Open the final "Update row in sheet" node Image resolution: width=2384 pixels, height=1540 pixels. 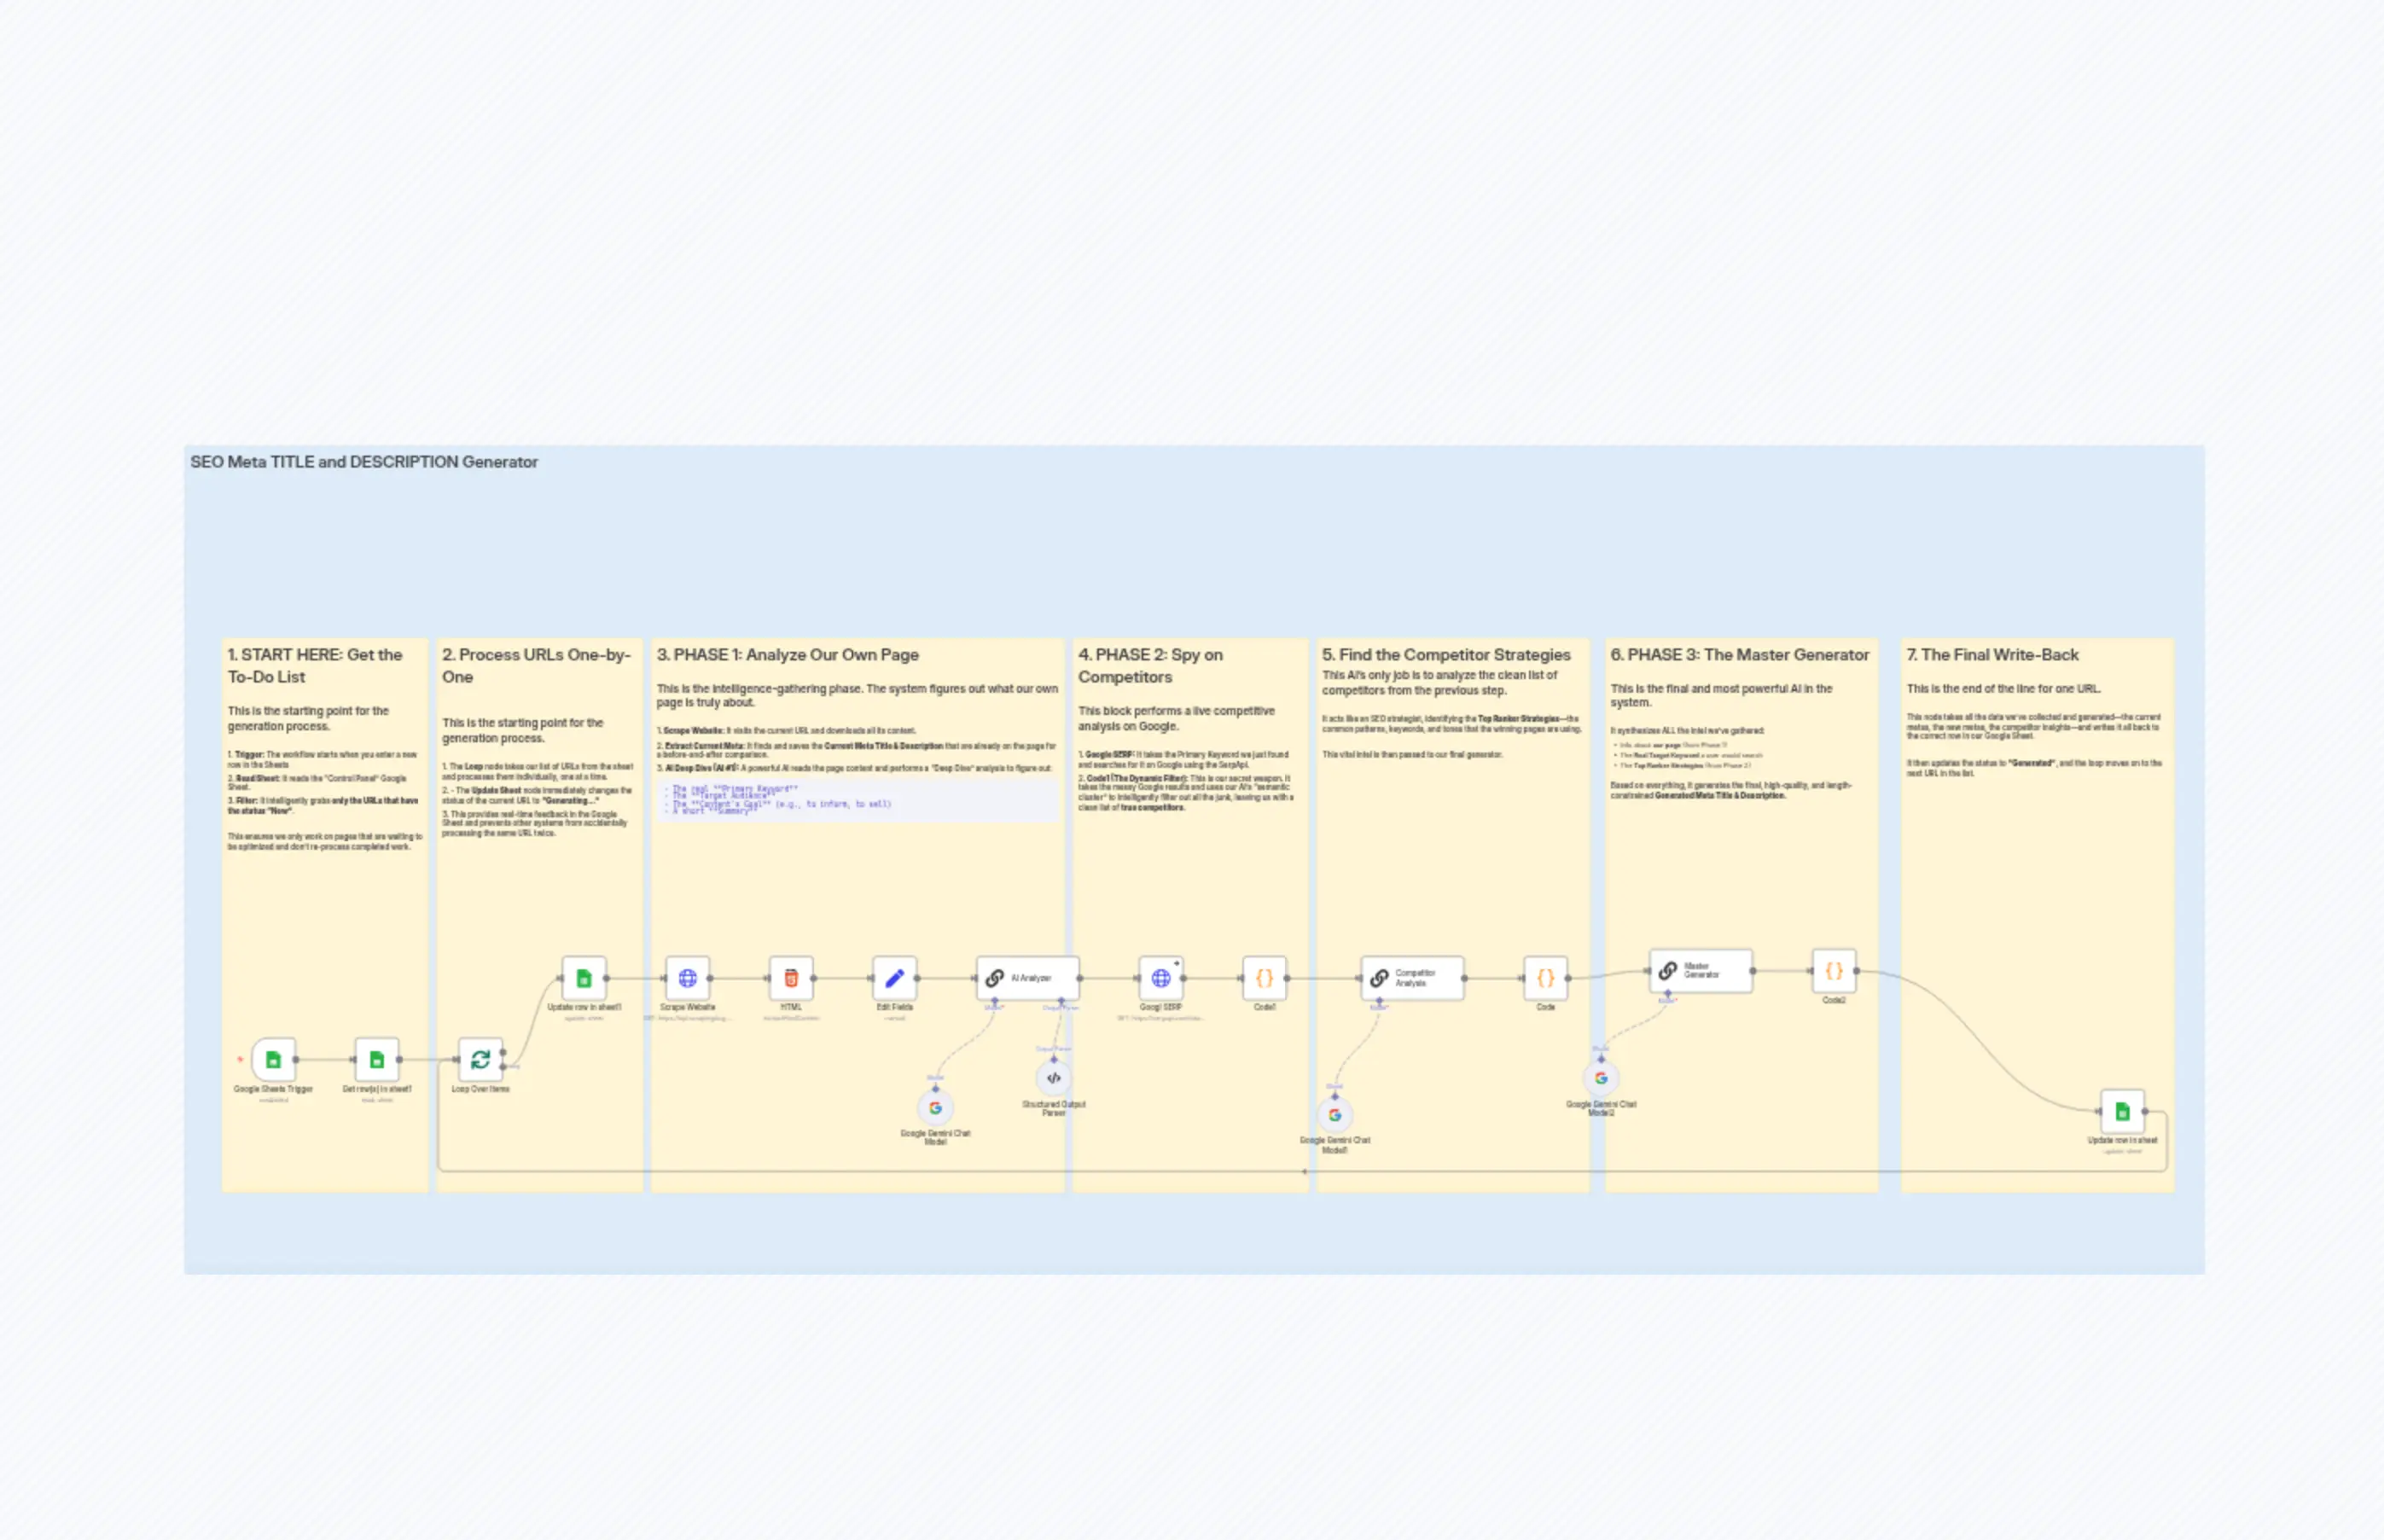coord(2122,1110)
